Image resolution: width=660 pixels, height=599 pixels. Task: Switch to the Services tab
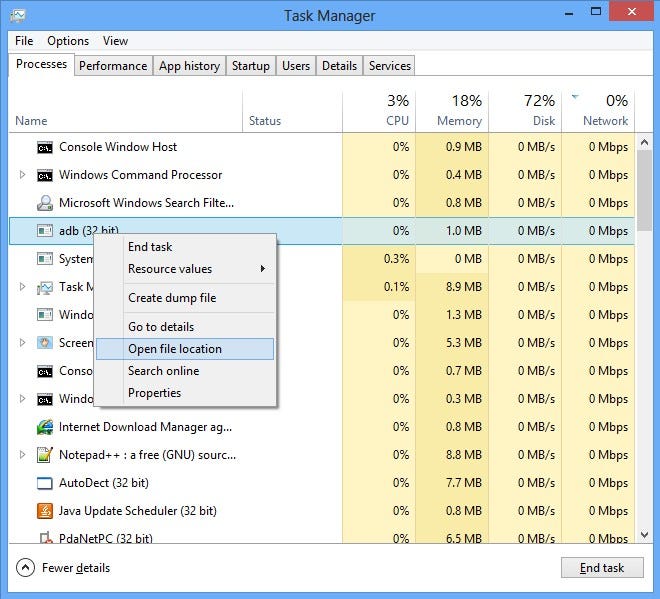[x=390, y=66]
